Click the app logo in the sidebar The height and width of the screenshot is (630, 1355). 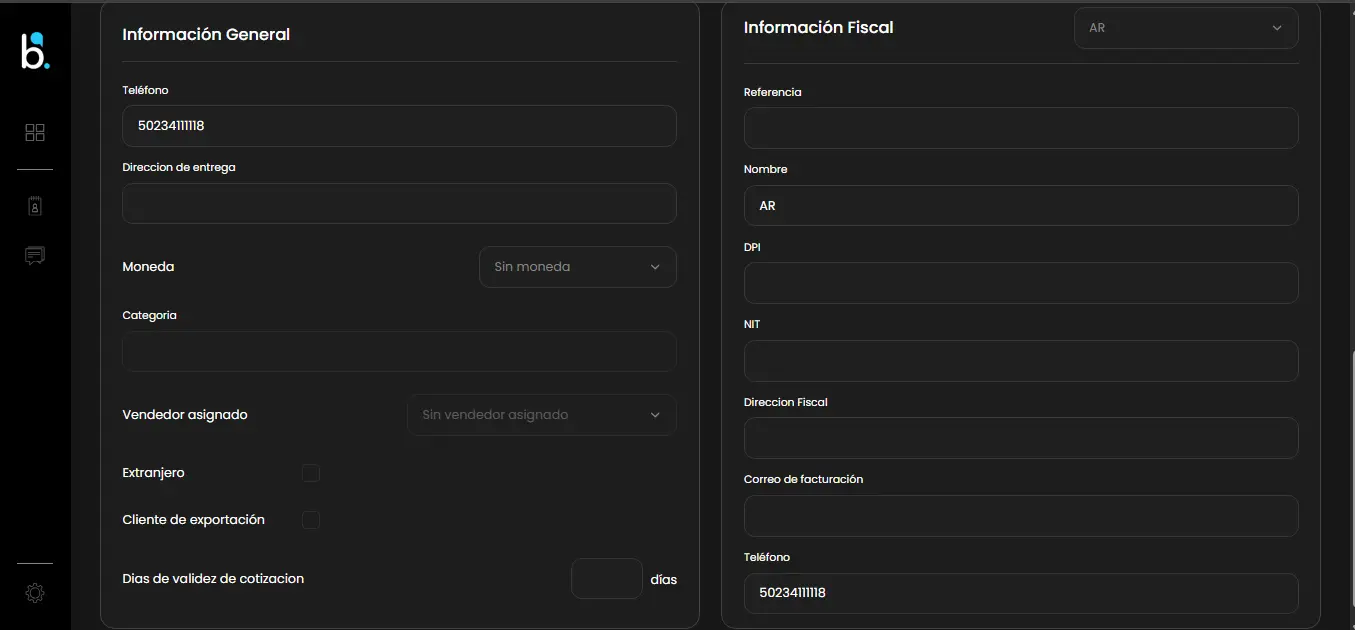(x=35, y=51)
